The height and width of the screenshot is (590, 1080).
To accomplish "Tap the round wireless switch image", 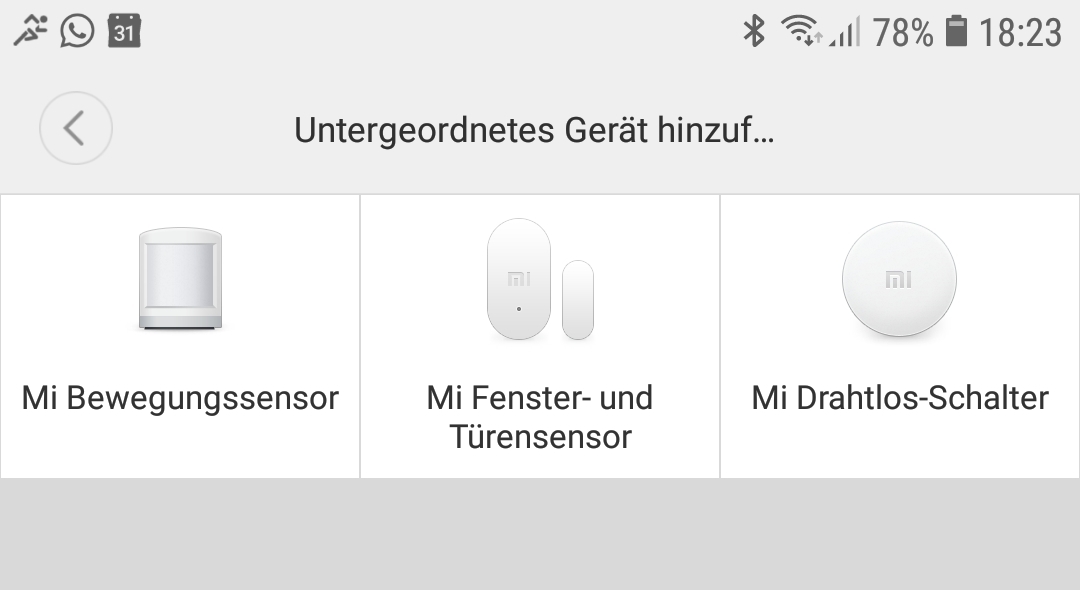I will tap(899, 279).
